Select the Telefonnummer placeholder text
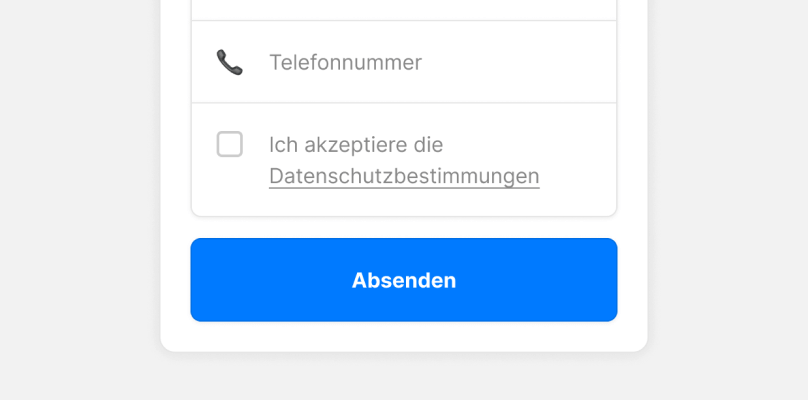Screen dimensions: 808x400 click(x=345, y=62)
